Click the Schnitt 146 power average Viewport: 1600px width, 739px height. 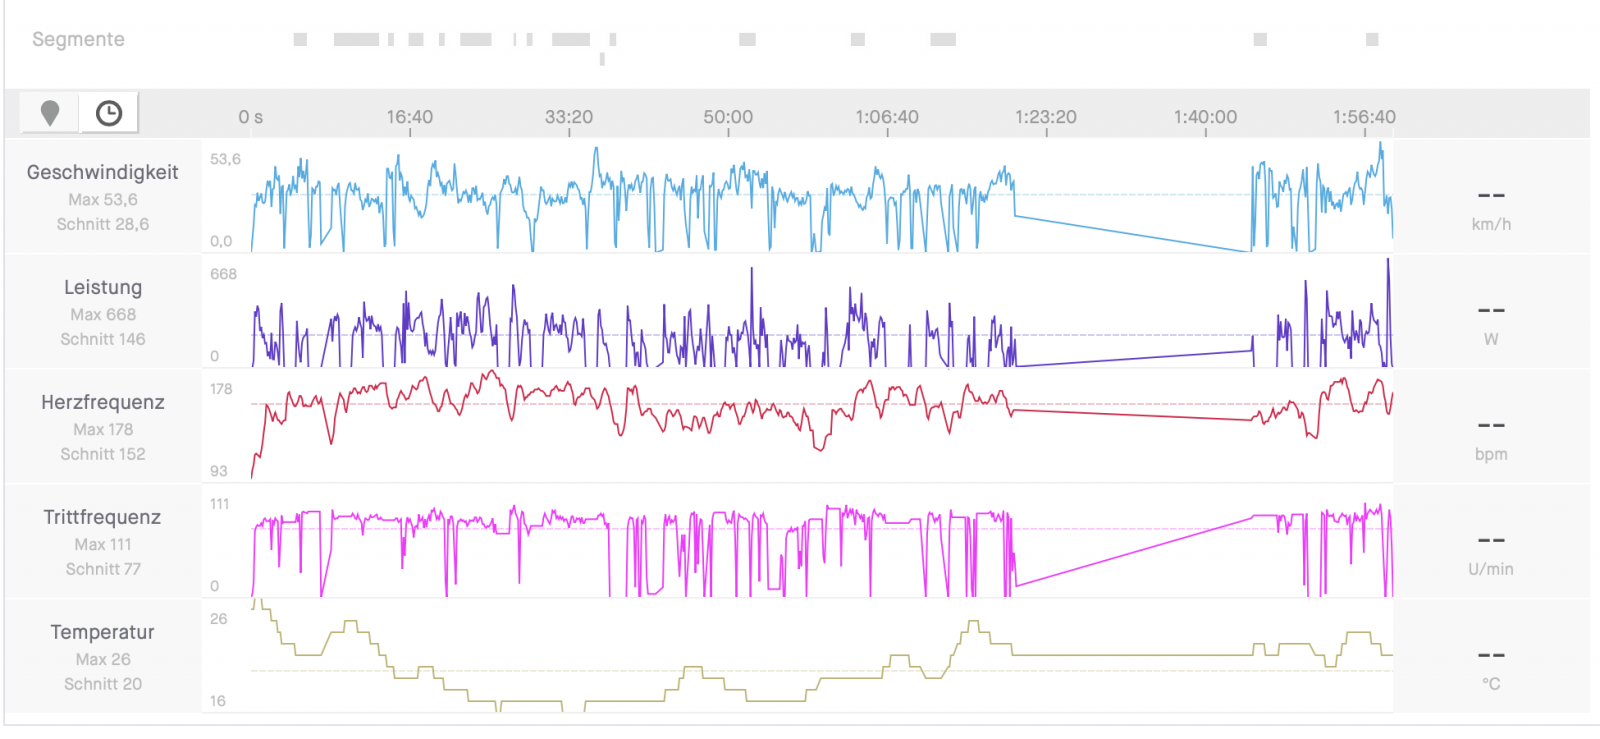coord(103,339)
